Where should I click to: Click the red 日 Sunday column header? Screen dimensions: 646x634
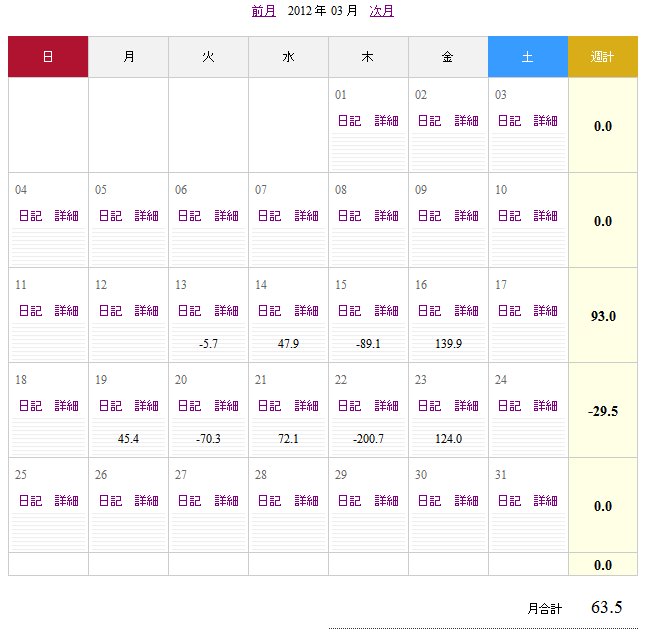pos(48,57)
